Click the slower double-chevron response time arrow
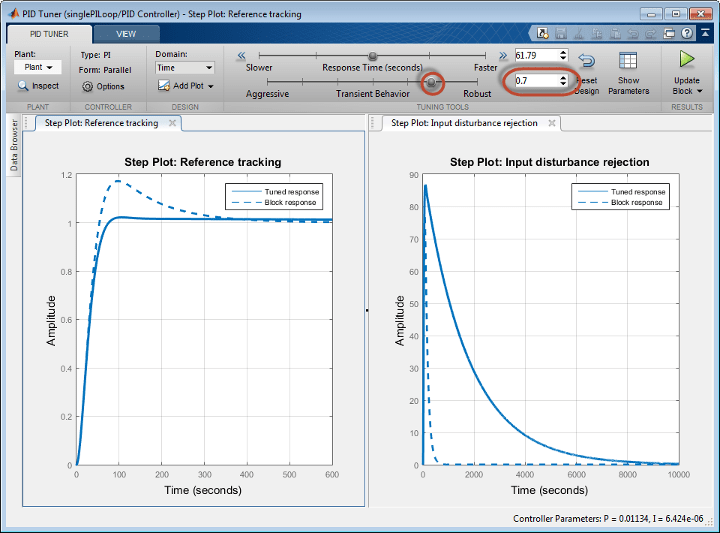The height and width of the screenshot is (533, 720). (242, 56)
